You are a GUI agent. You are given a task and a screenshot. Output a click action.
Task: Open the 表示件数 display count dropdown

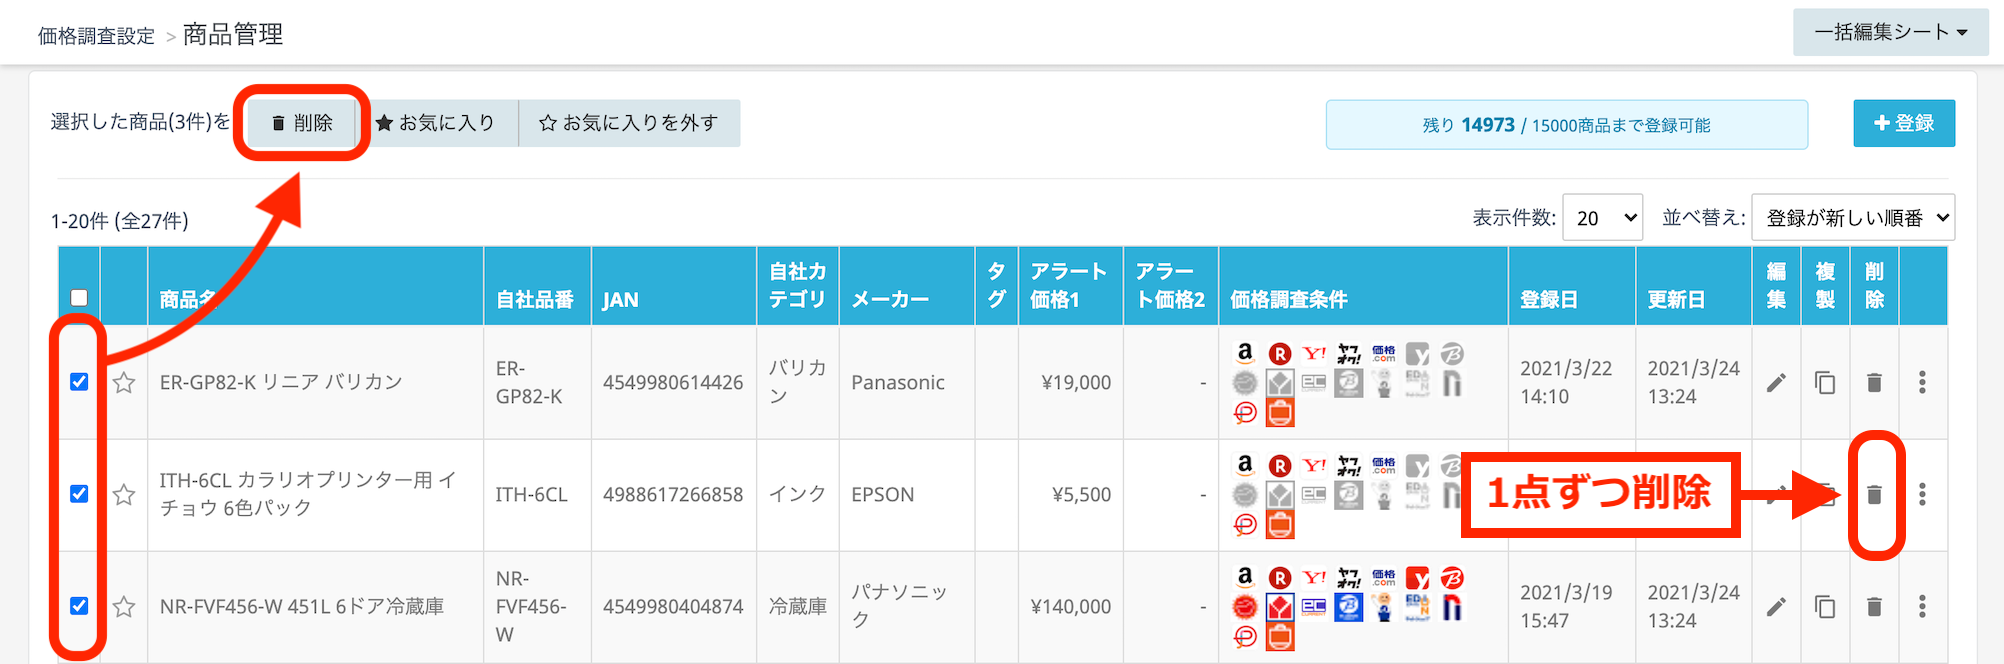click(1602, 218)
